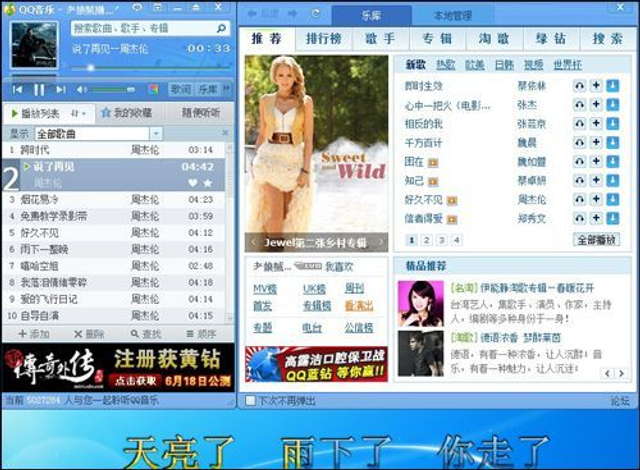The height and width of the screenshot is (470, 640).
Task: Open the 绿钻 green diamond tab
Action: [x=551, y=39]
